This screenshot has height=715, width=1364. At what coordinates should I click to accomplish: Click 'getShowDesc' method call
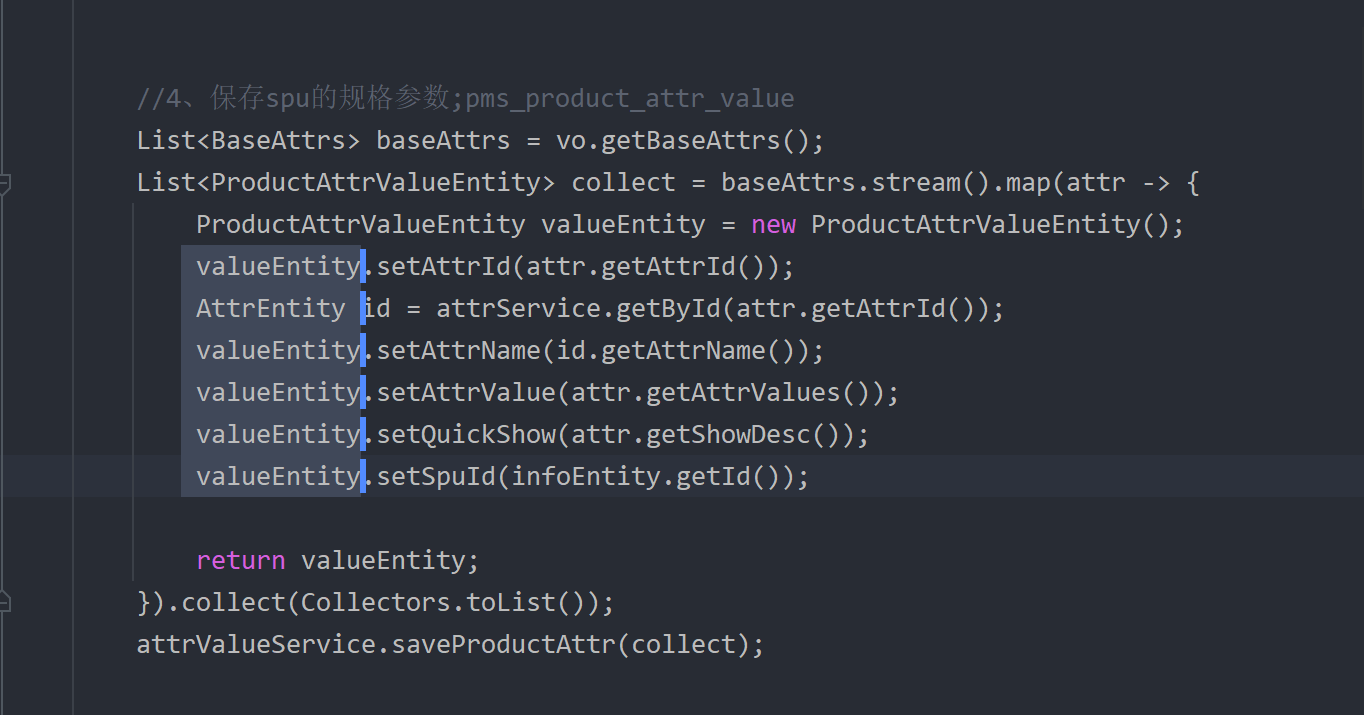point(728,434)
